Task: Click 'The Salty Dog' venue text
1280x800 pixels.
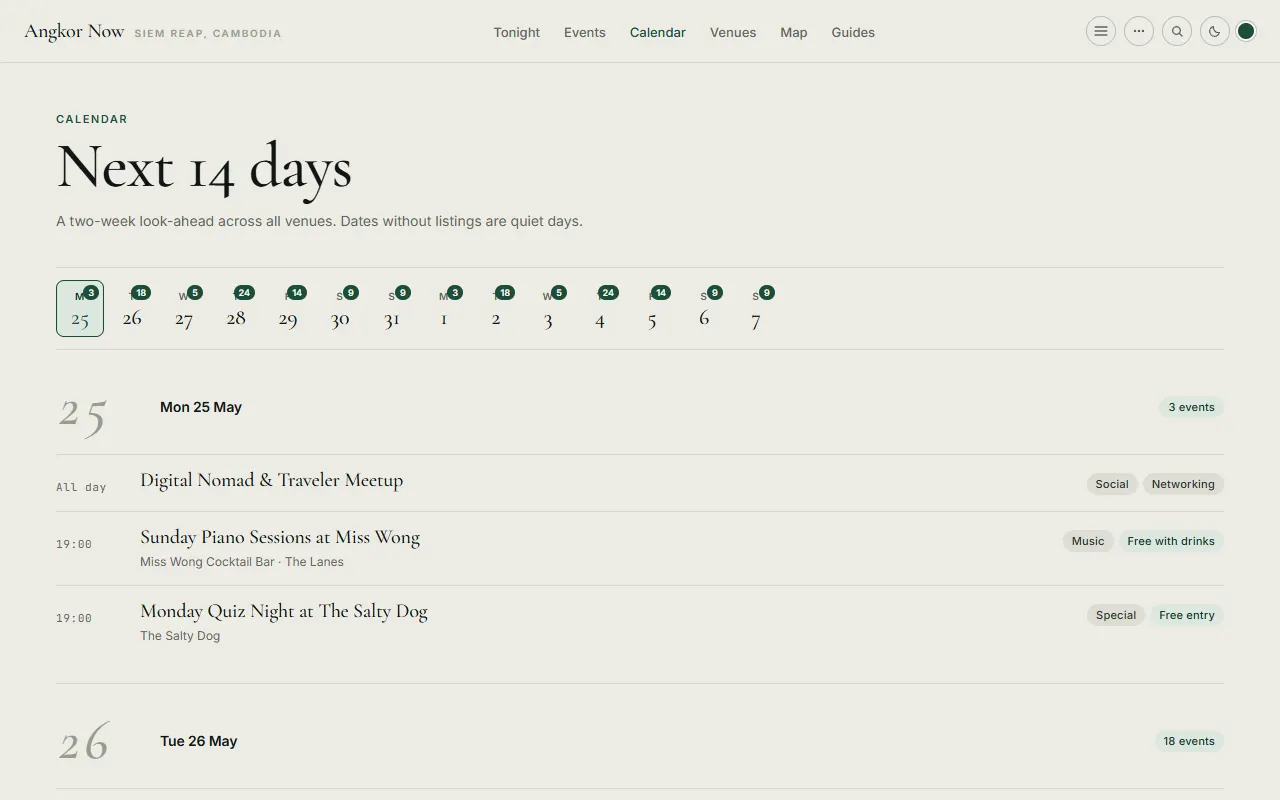Action: (x=180, y=636)
